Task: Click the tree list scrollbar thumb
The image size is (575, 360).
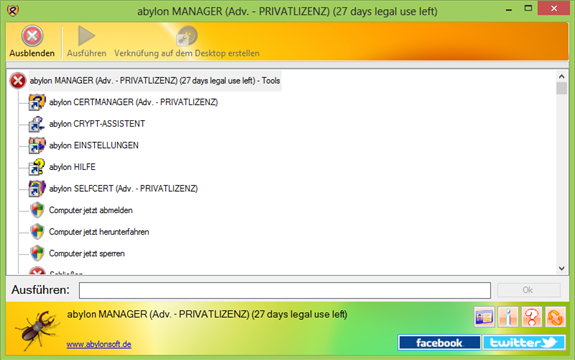Action: (561, 88)
